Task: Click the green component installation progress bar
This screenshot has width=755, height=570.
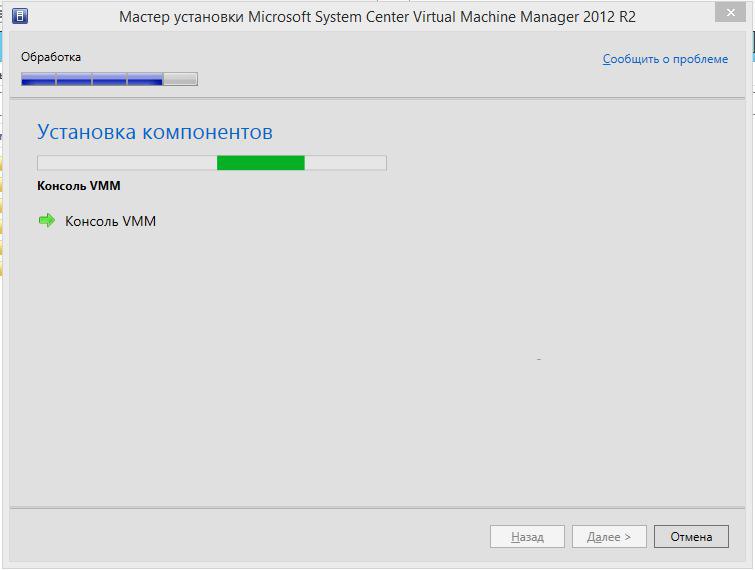Action: pos(212,163)
